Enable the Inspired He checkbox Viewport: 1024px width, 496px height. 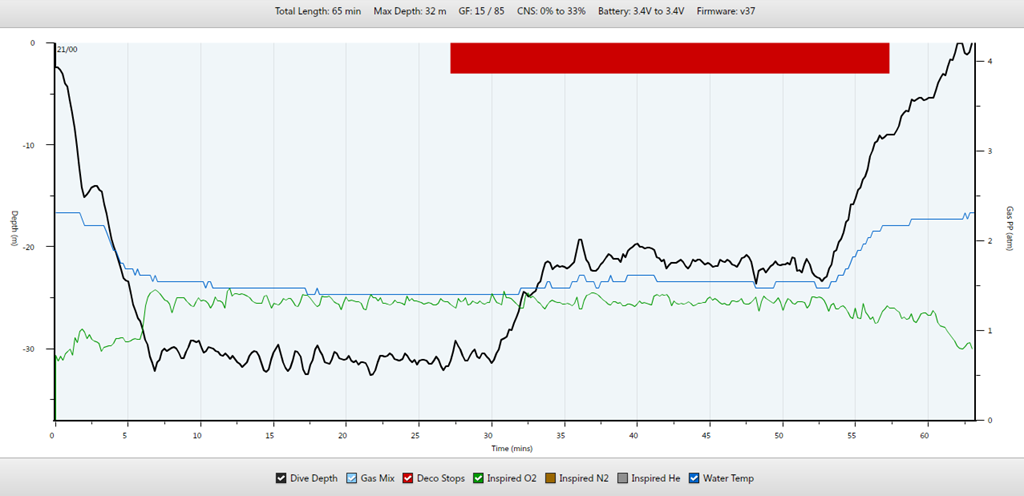pos(624,479)
